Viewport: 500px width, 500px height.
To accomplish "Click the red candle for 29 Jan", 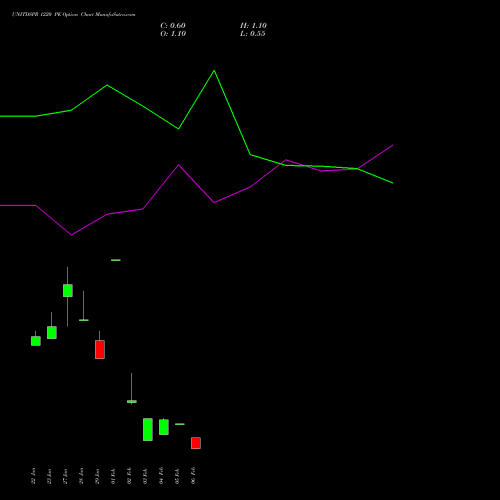I will pyautogui.click(x=100, y=349).
